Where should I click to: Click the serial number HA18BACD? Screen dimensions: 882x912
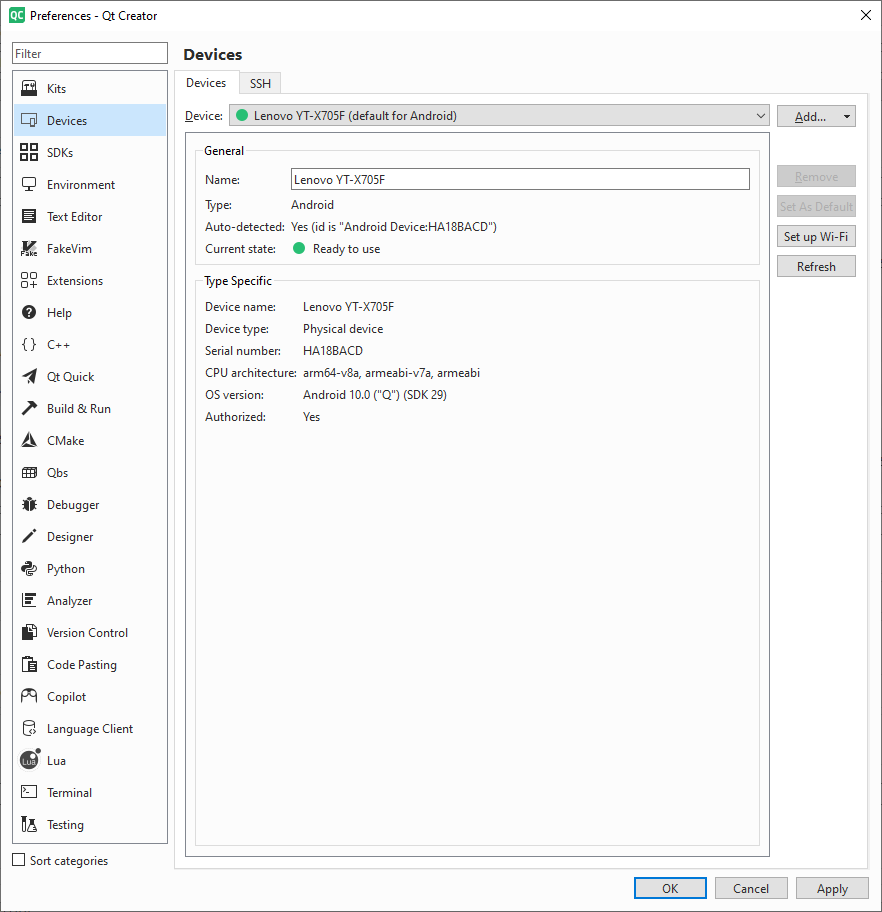(x=333, y=351)
